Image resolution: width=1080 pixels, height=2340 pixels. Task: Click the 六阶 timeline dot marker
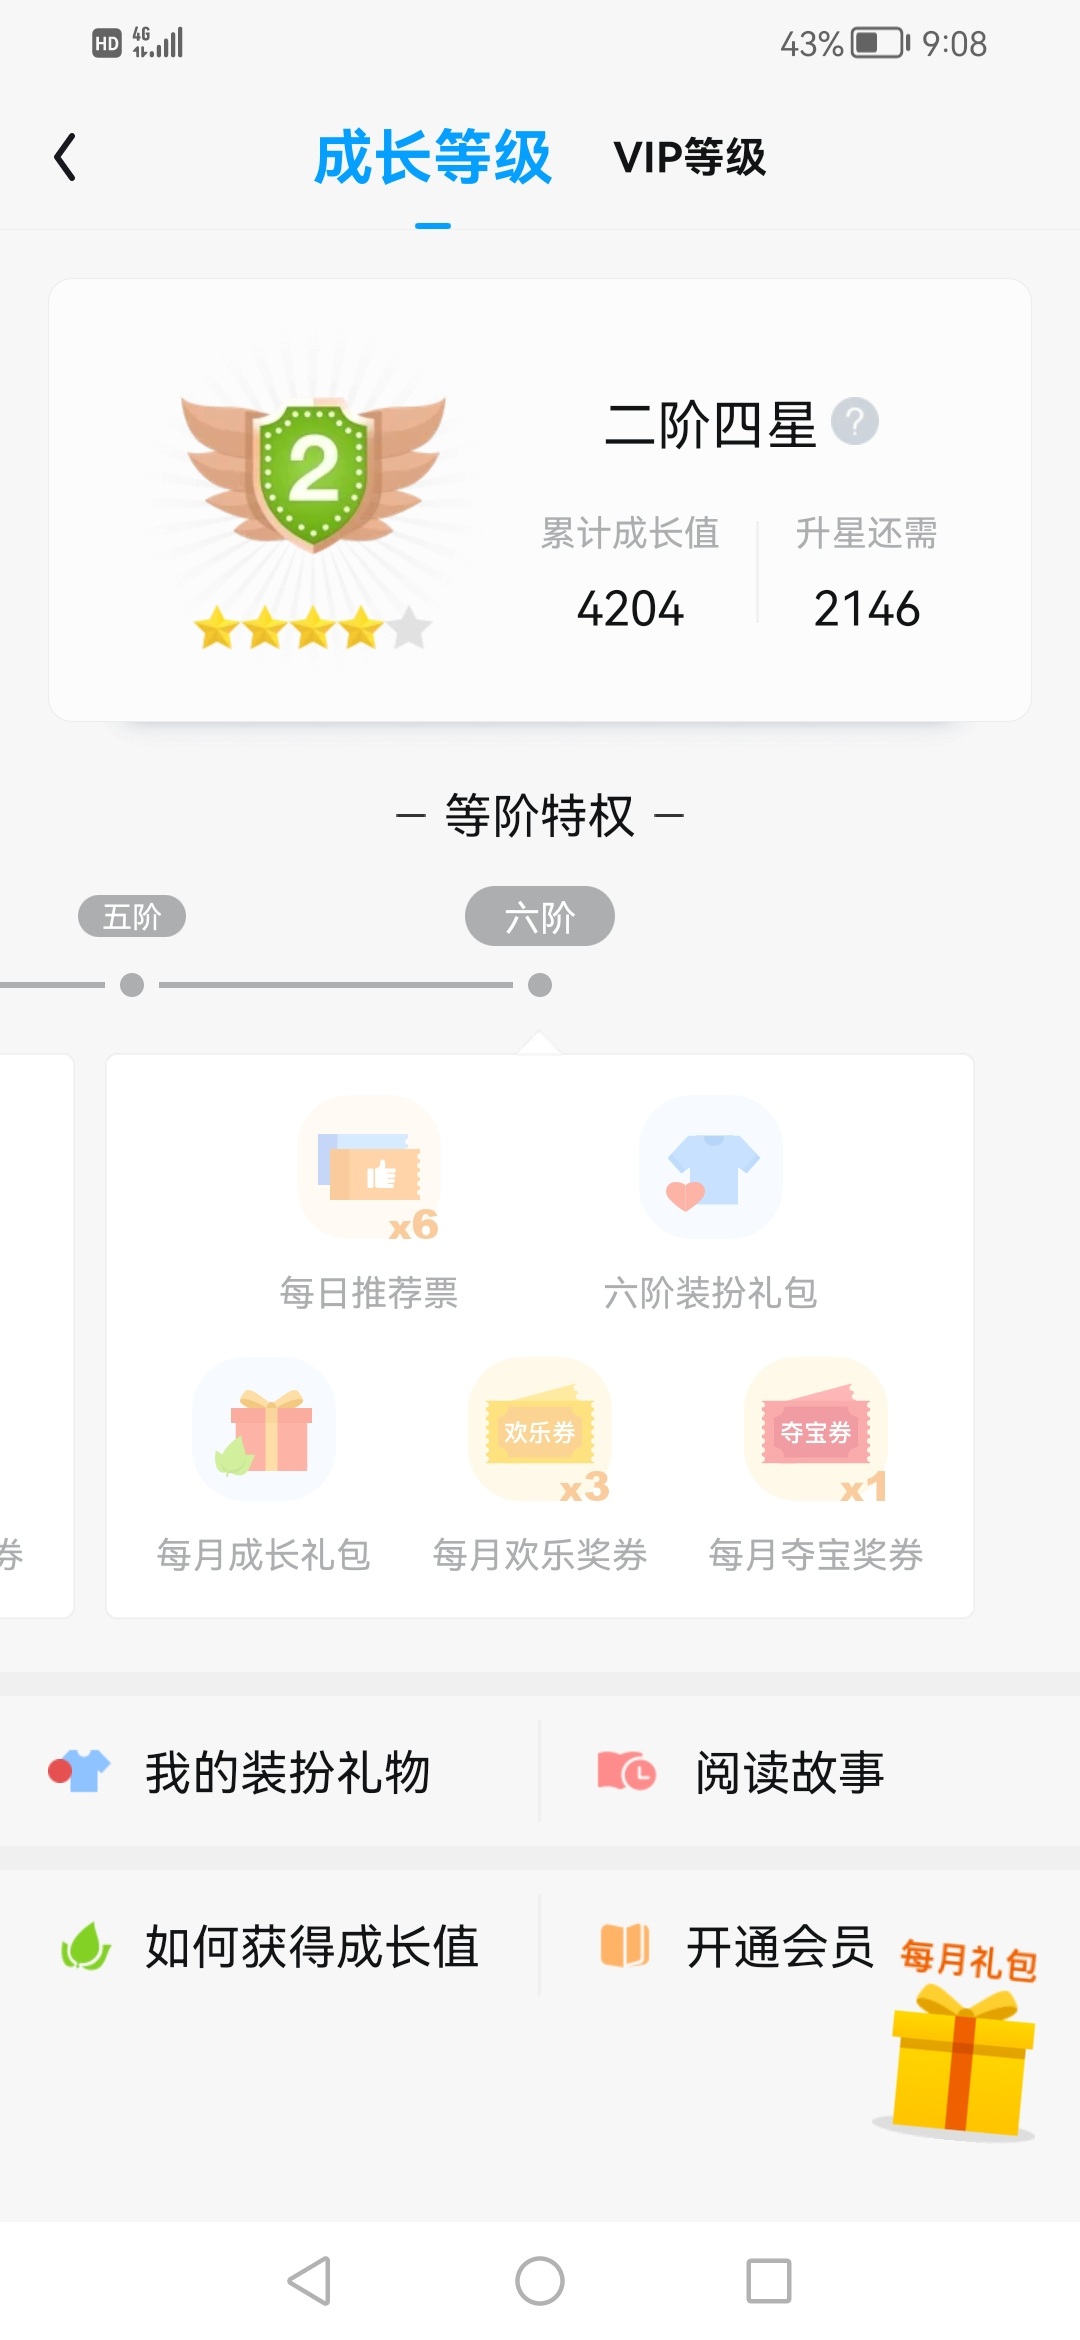[540, 985]
